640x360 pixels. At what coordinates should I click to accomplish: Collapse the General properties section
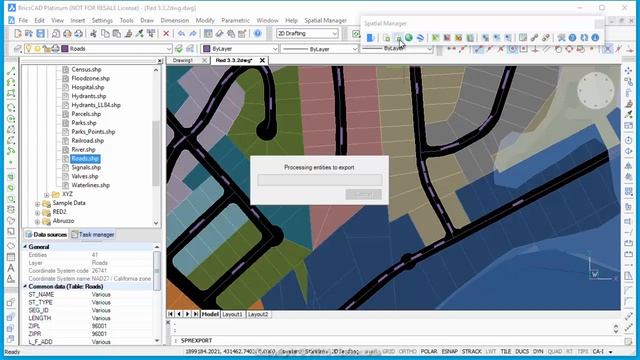coord(25,247)
